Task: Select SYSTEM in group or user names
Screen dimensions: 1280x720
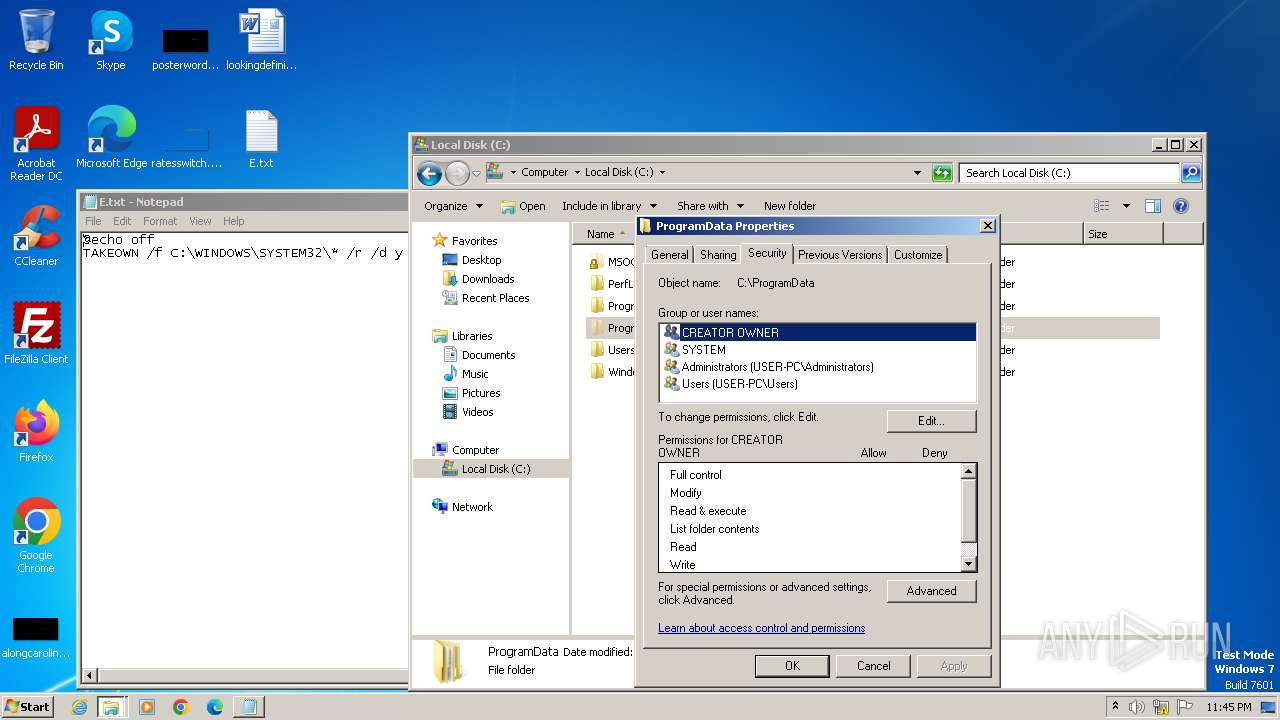Action: click(x=818, y=350)
